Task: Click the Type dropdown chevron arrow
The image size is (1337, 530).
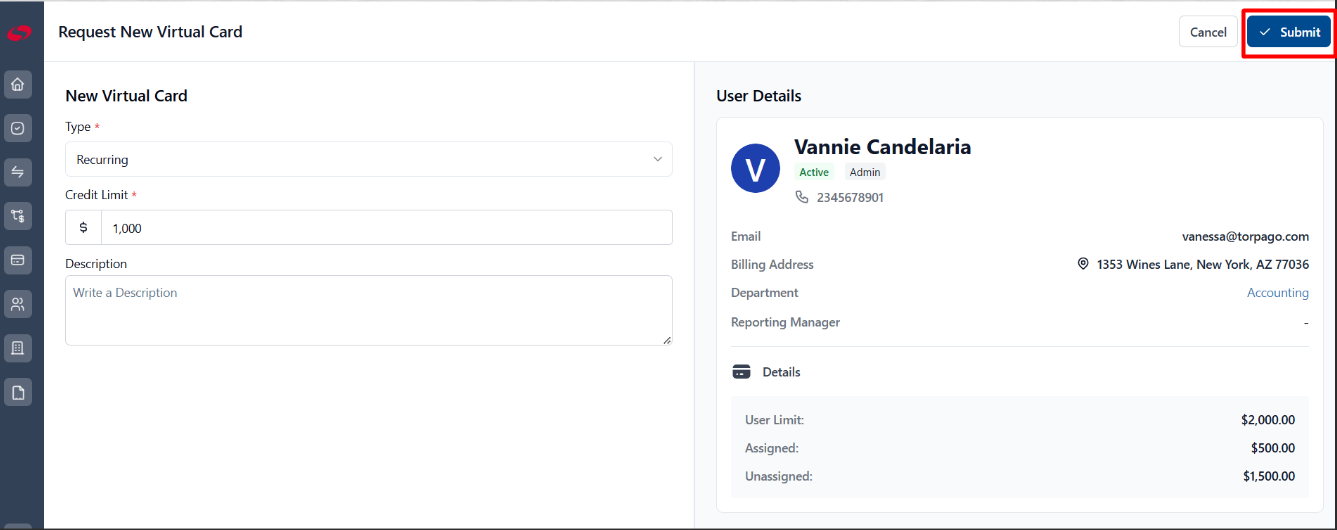Action: point(657,159)
